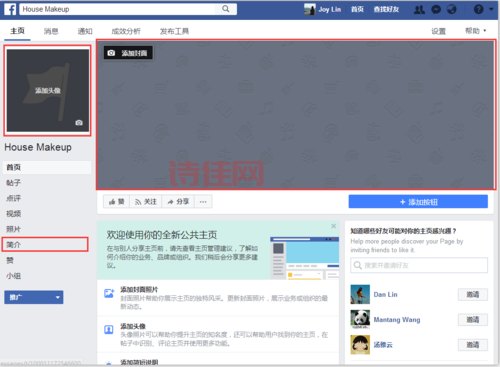Click the 关注 follow button
The height and width of the screenshot is (367, 500).
tap(146, 202)
